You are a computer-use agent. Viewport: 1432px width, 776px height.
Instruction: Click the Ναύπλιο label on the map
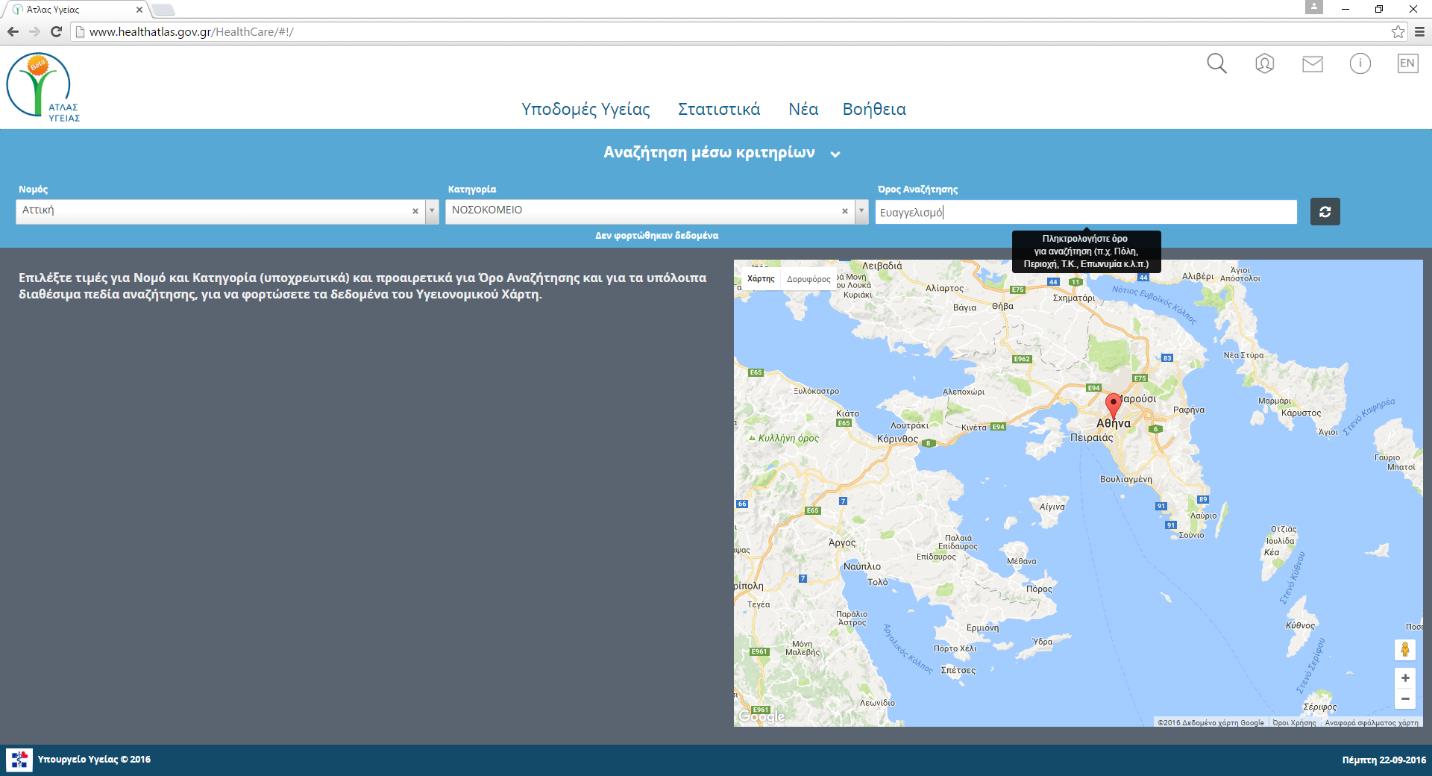pyautogui.click(x=862, y=566)
